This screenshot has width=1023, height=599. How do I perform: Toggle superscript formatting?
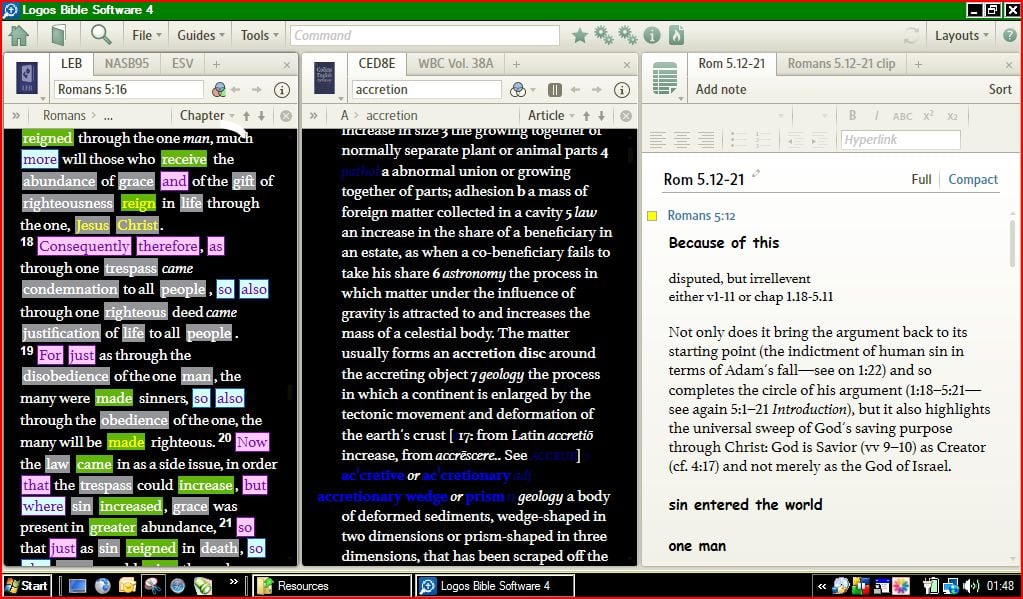[928, 115]
